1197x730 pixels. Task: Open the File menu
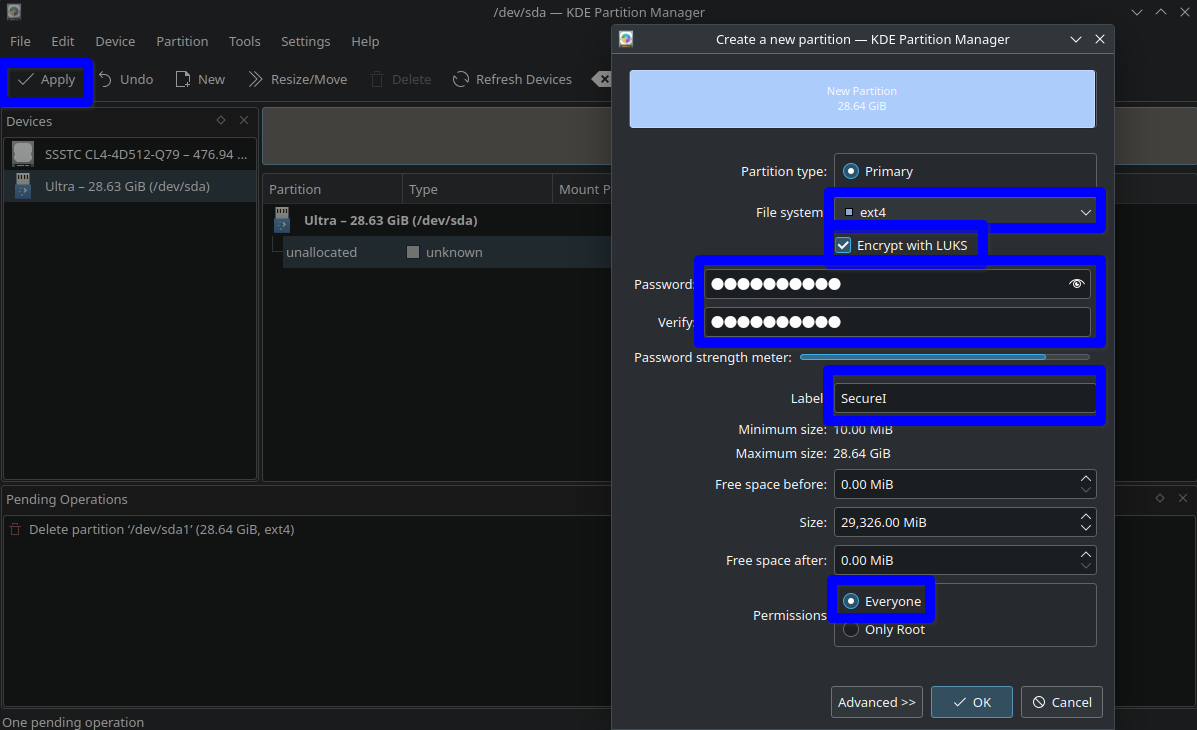pyautogui.click(x=20, y=41)
